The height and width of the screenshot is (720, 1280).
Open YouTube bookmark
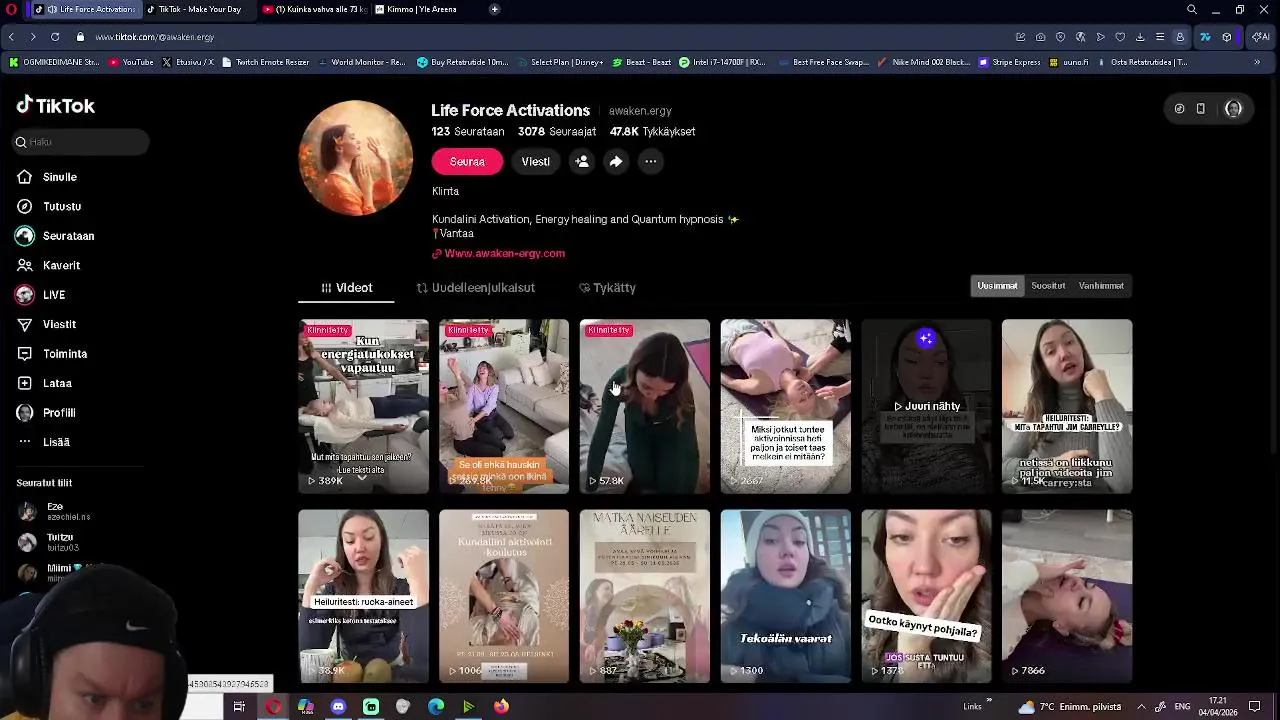point(131,62)
